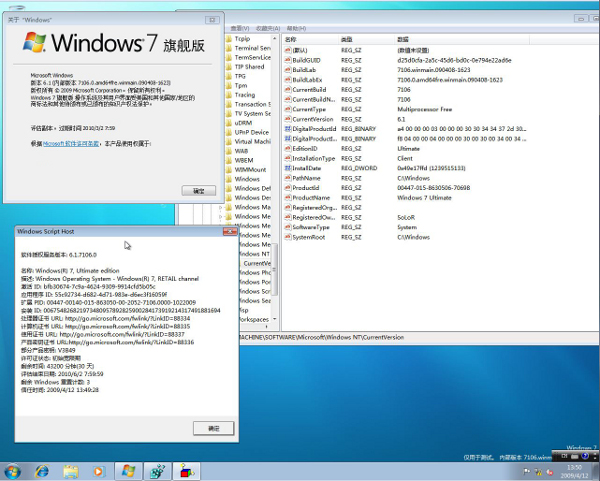Click the folder icon beside Tcpip
The height and width of the screenshot is (481, 600).
point(229,39)
